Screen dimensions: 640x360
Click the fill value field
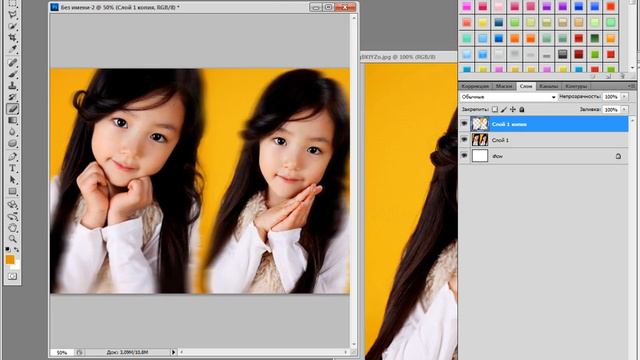point(611,109)
